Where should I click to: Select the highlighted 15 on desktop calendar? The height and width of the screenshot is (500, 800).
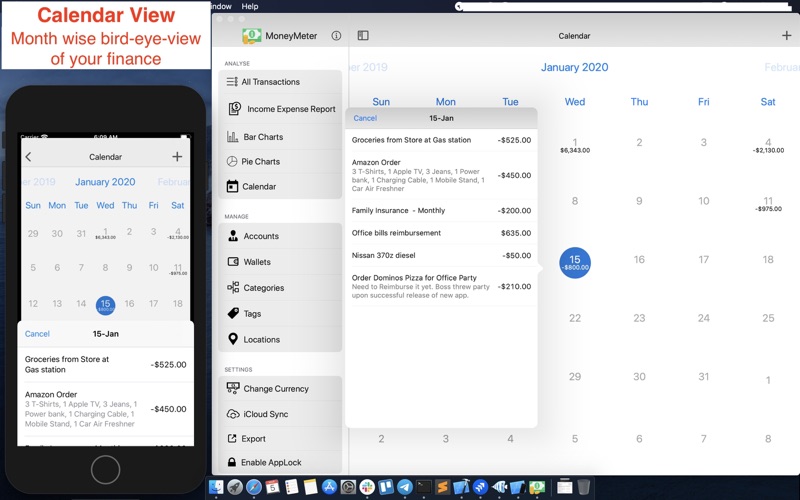[x=575, y=263]
